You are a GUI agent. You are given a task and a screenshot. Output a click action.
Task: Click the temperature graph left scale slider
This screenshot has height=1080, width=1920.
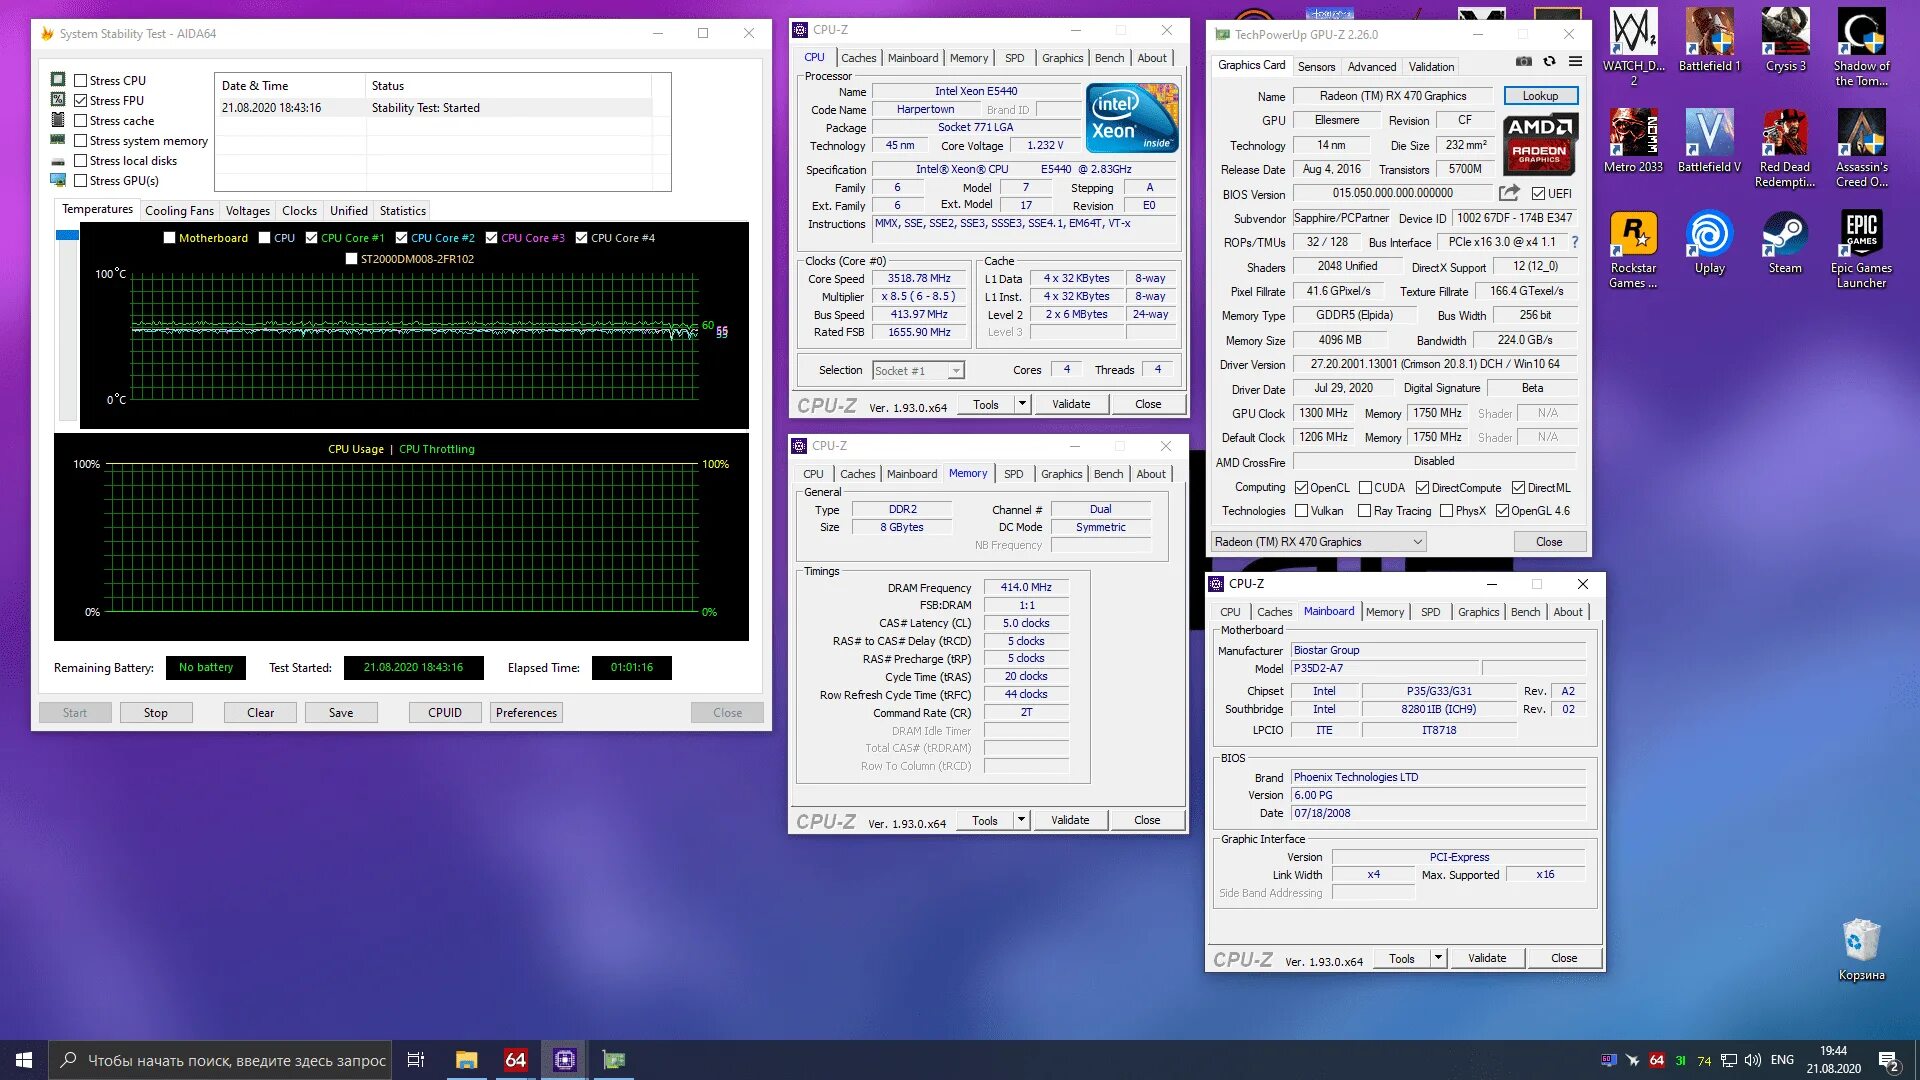tap(67, 236)
